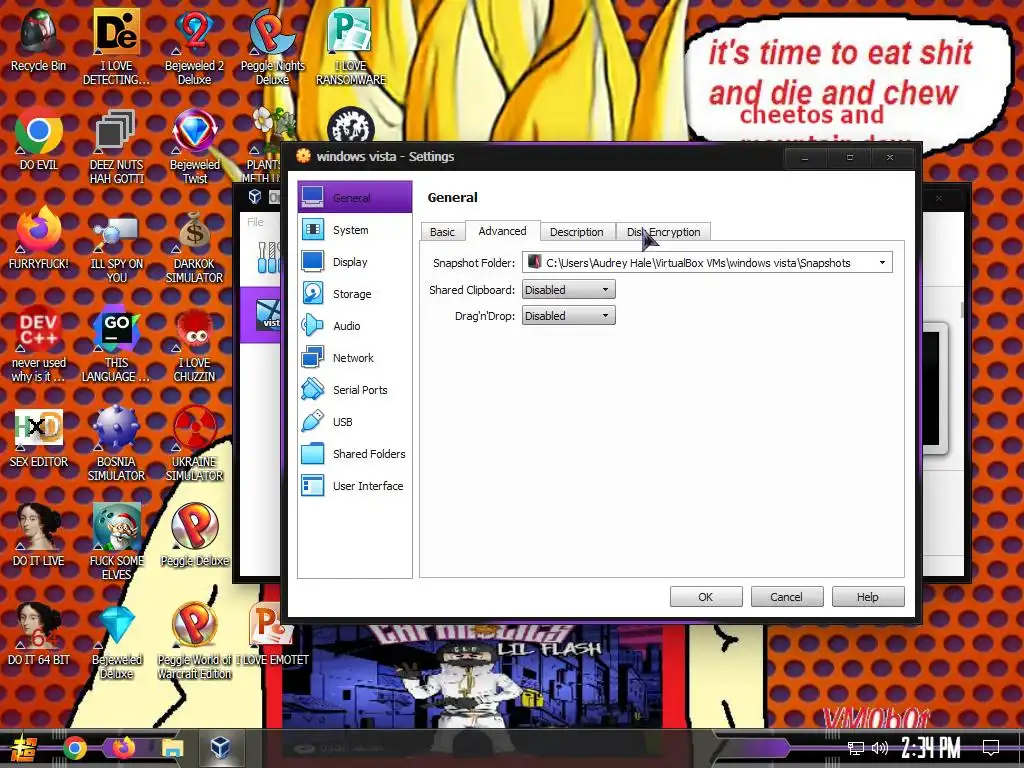Click the taskbar clock showing 2:34 PM
The width and height of the screenshot is (1024, 768).
click(x=931, y=748)
